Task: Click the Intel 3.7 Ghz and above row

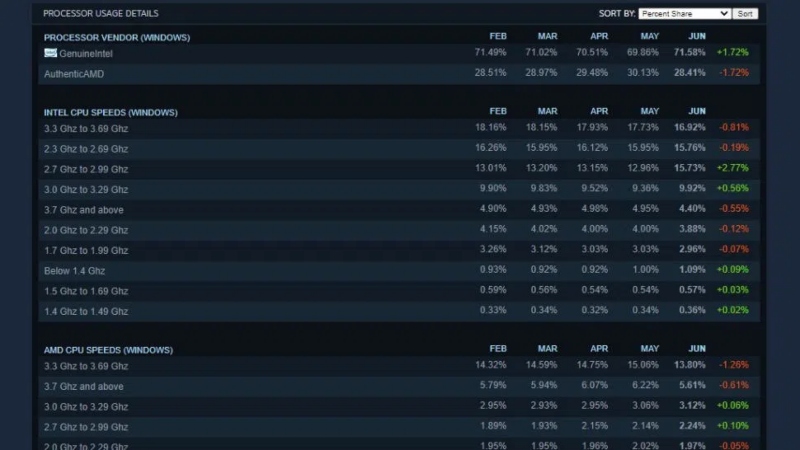Action: pyautogui.click(x=83, y=210)
